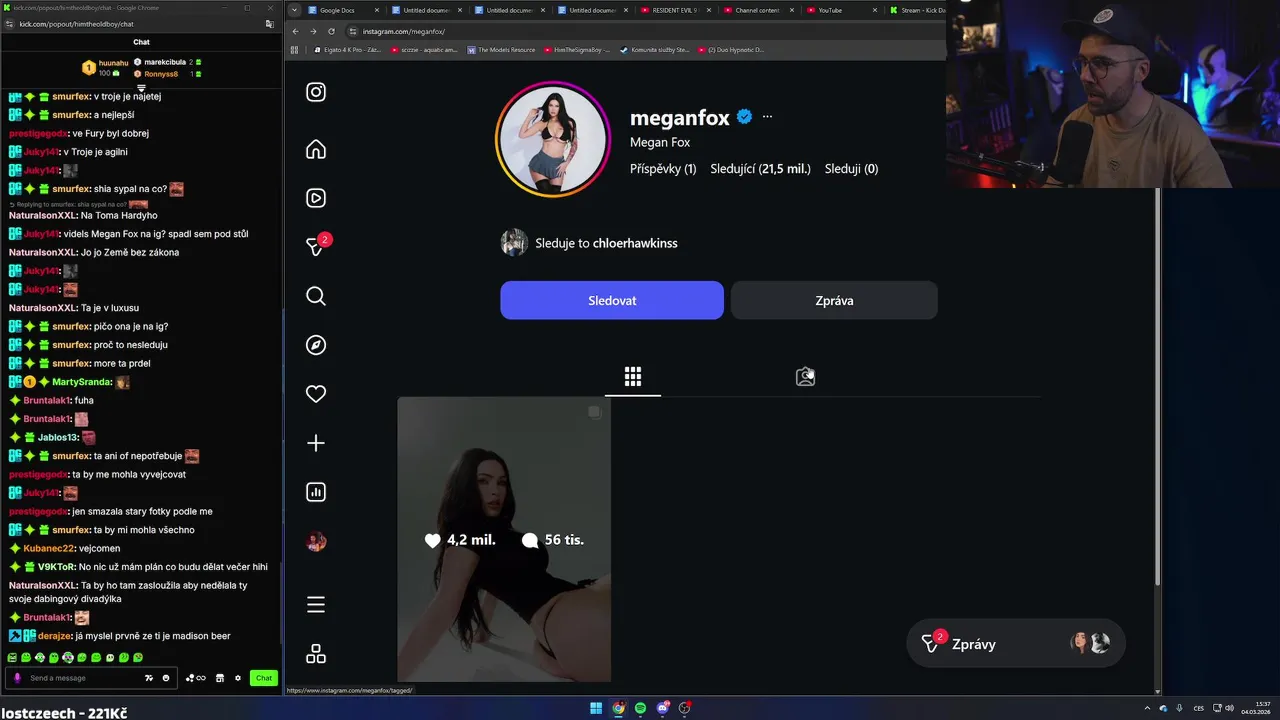The image size is (1280, 720).
Task: Switch to the Channel content tab
Action: pyautogui.click(x=757, y=10)
